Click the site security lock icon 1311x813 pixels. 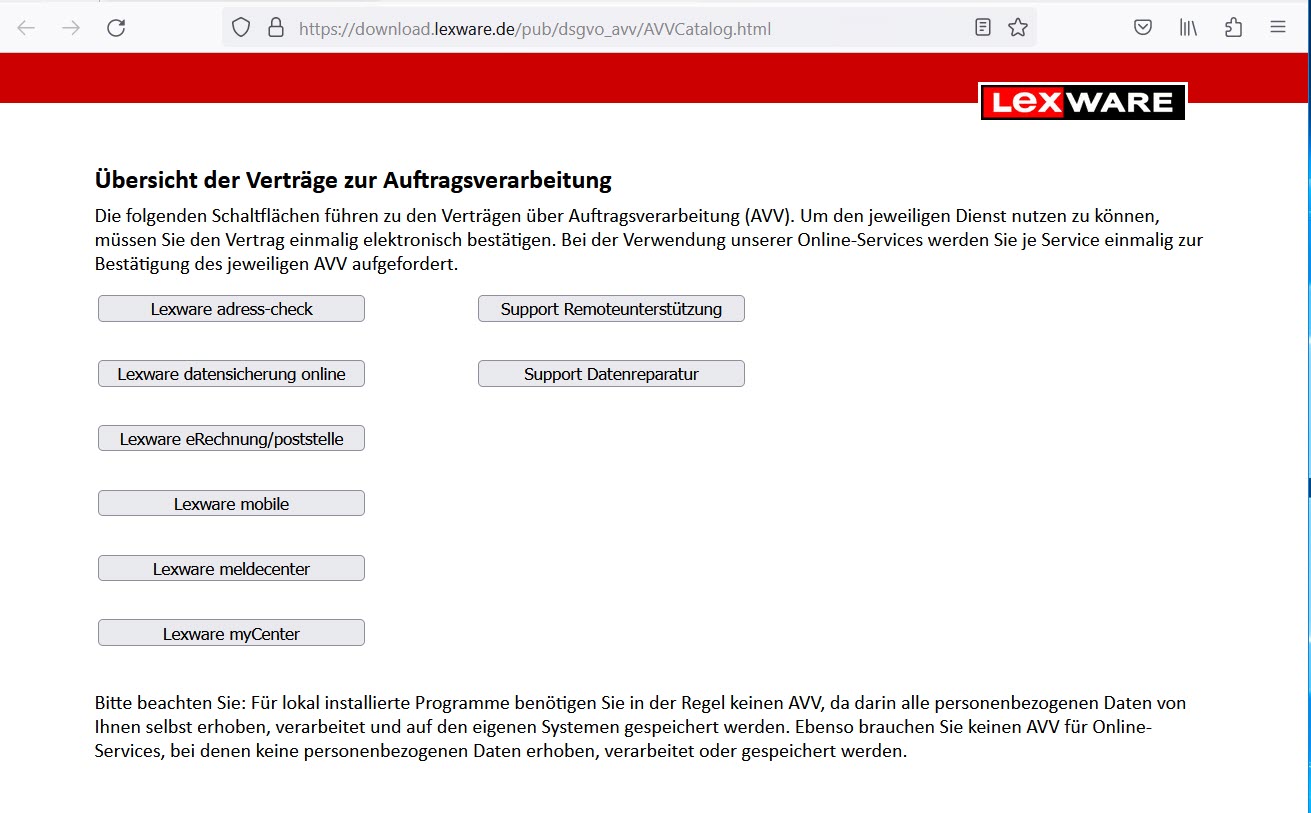point(276,27)
